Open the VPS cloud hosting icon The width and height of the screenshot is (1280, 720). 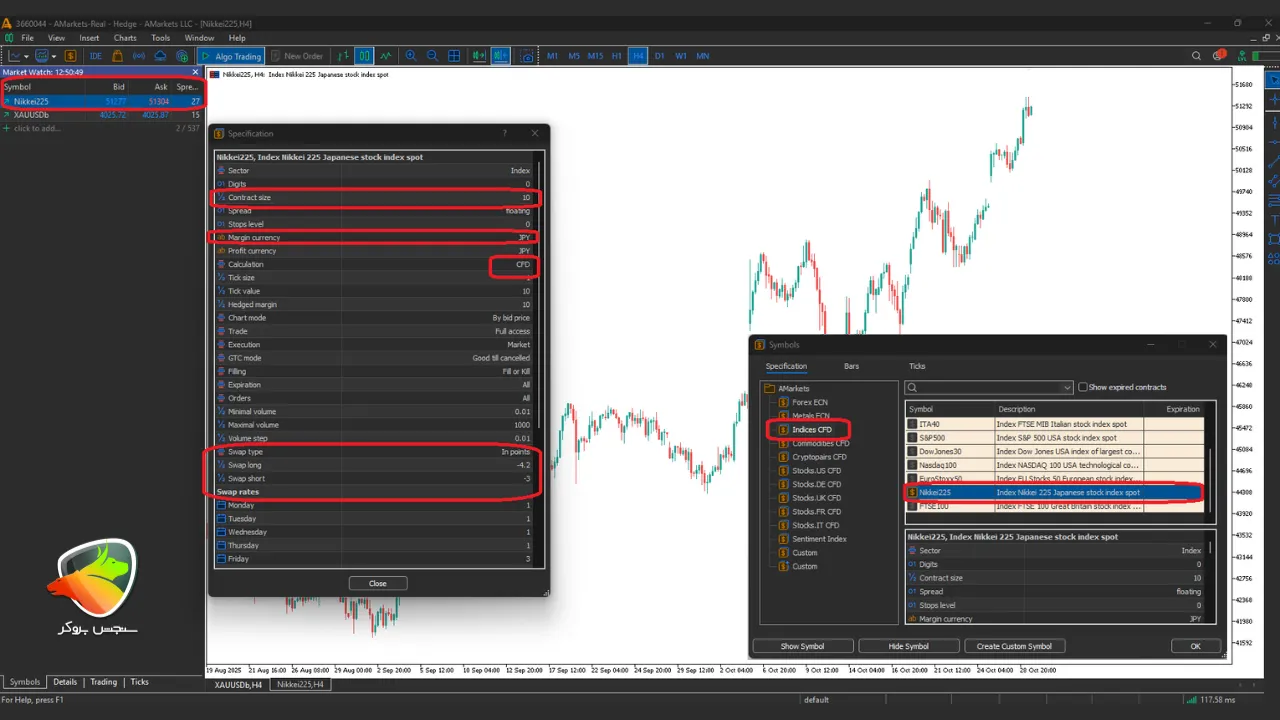tap(160, 56)
